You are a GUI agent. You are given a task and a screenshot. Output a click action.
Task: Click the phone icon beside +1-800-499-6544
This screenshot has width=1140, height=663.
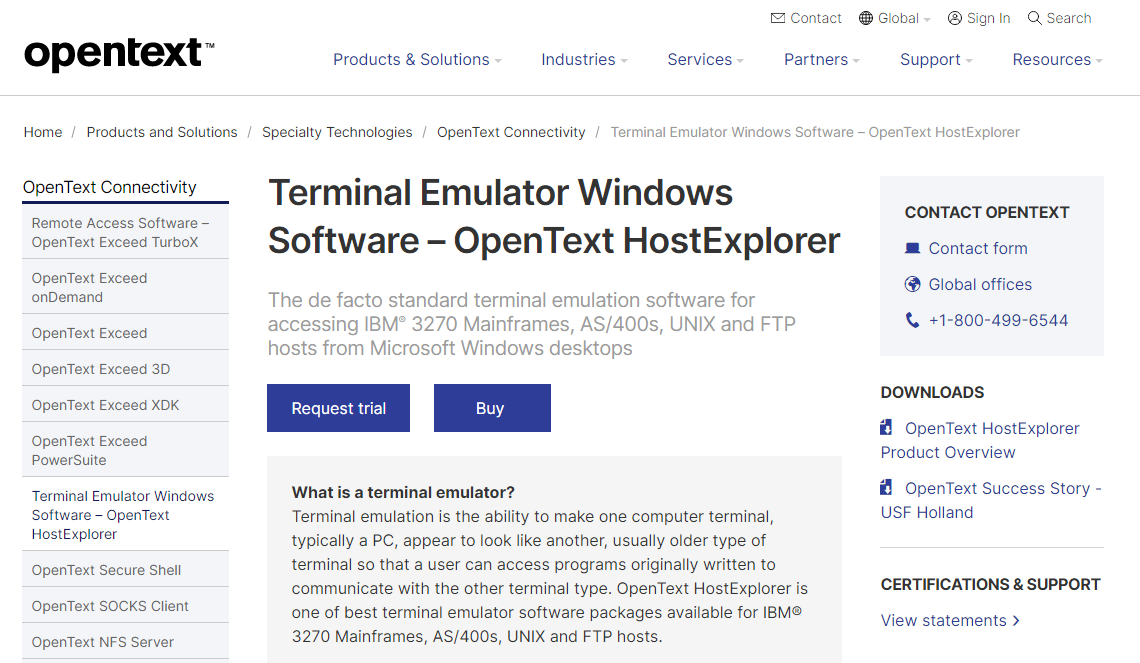coord(912,320)
